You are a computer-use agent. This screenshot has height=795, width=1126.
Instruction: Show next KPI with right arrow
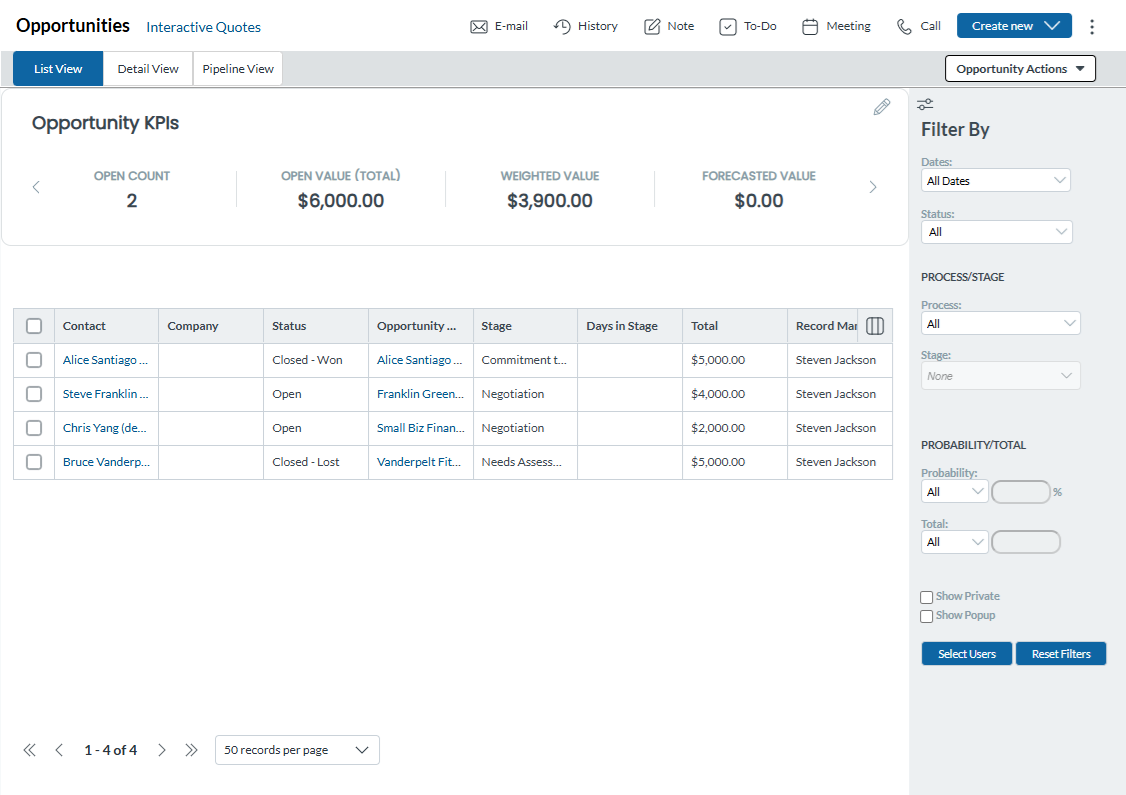[x=873, y=187]
